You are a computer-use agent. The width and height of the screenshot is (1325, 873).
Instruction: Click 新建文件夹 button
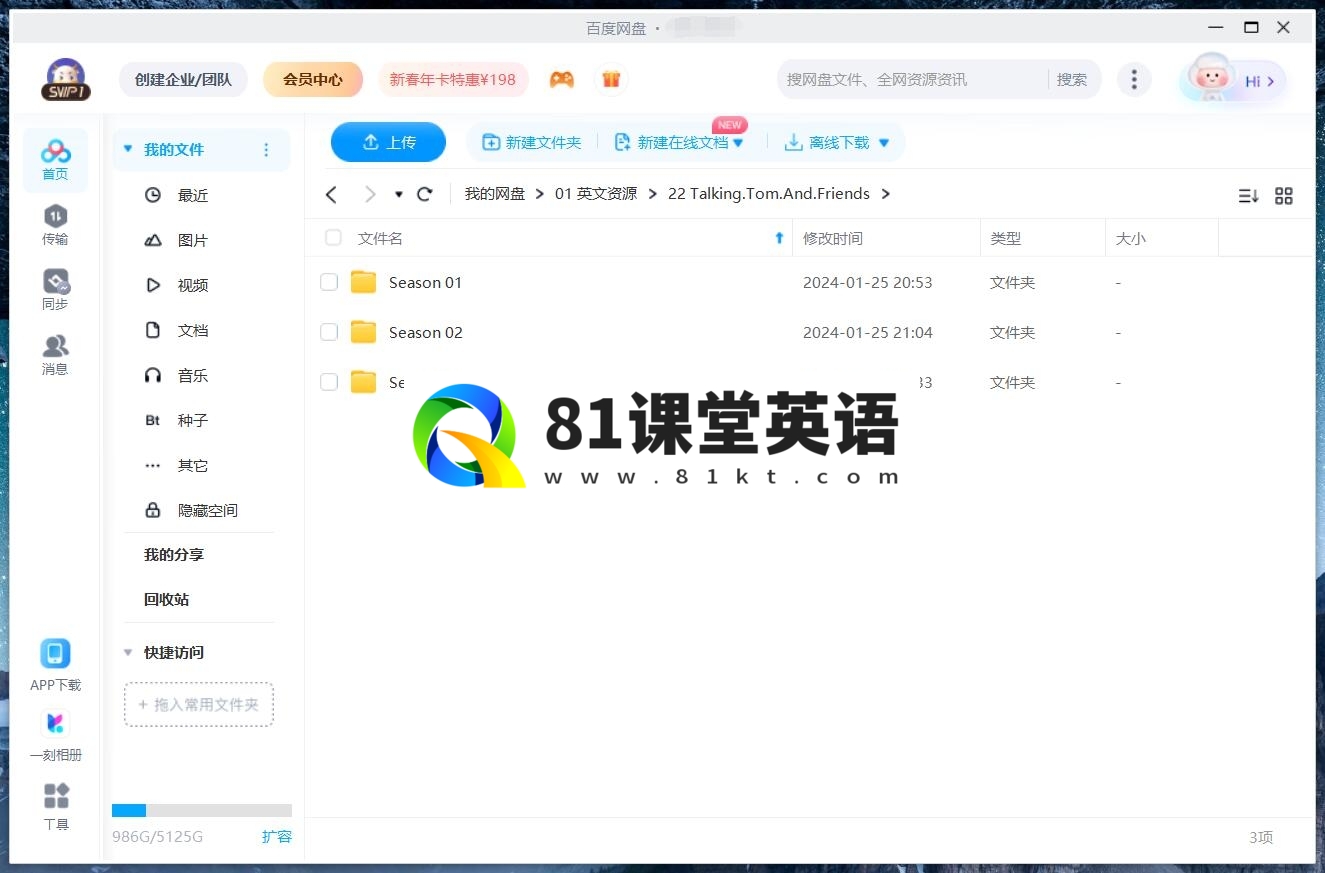click(532, 143)
